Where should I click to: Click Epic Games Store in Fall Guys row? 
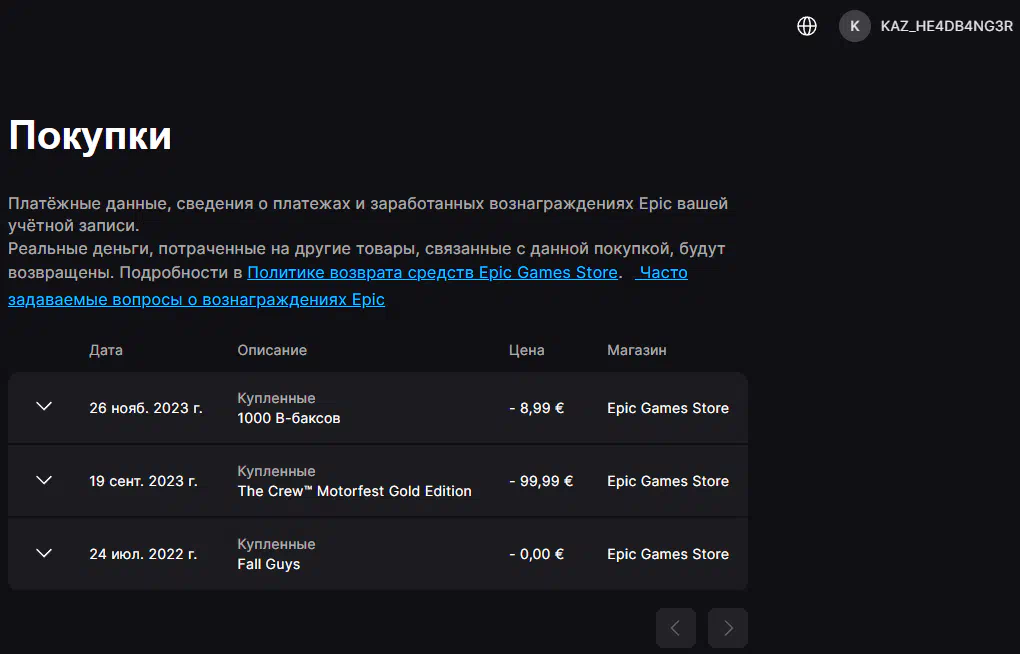pos(667,554)
